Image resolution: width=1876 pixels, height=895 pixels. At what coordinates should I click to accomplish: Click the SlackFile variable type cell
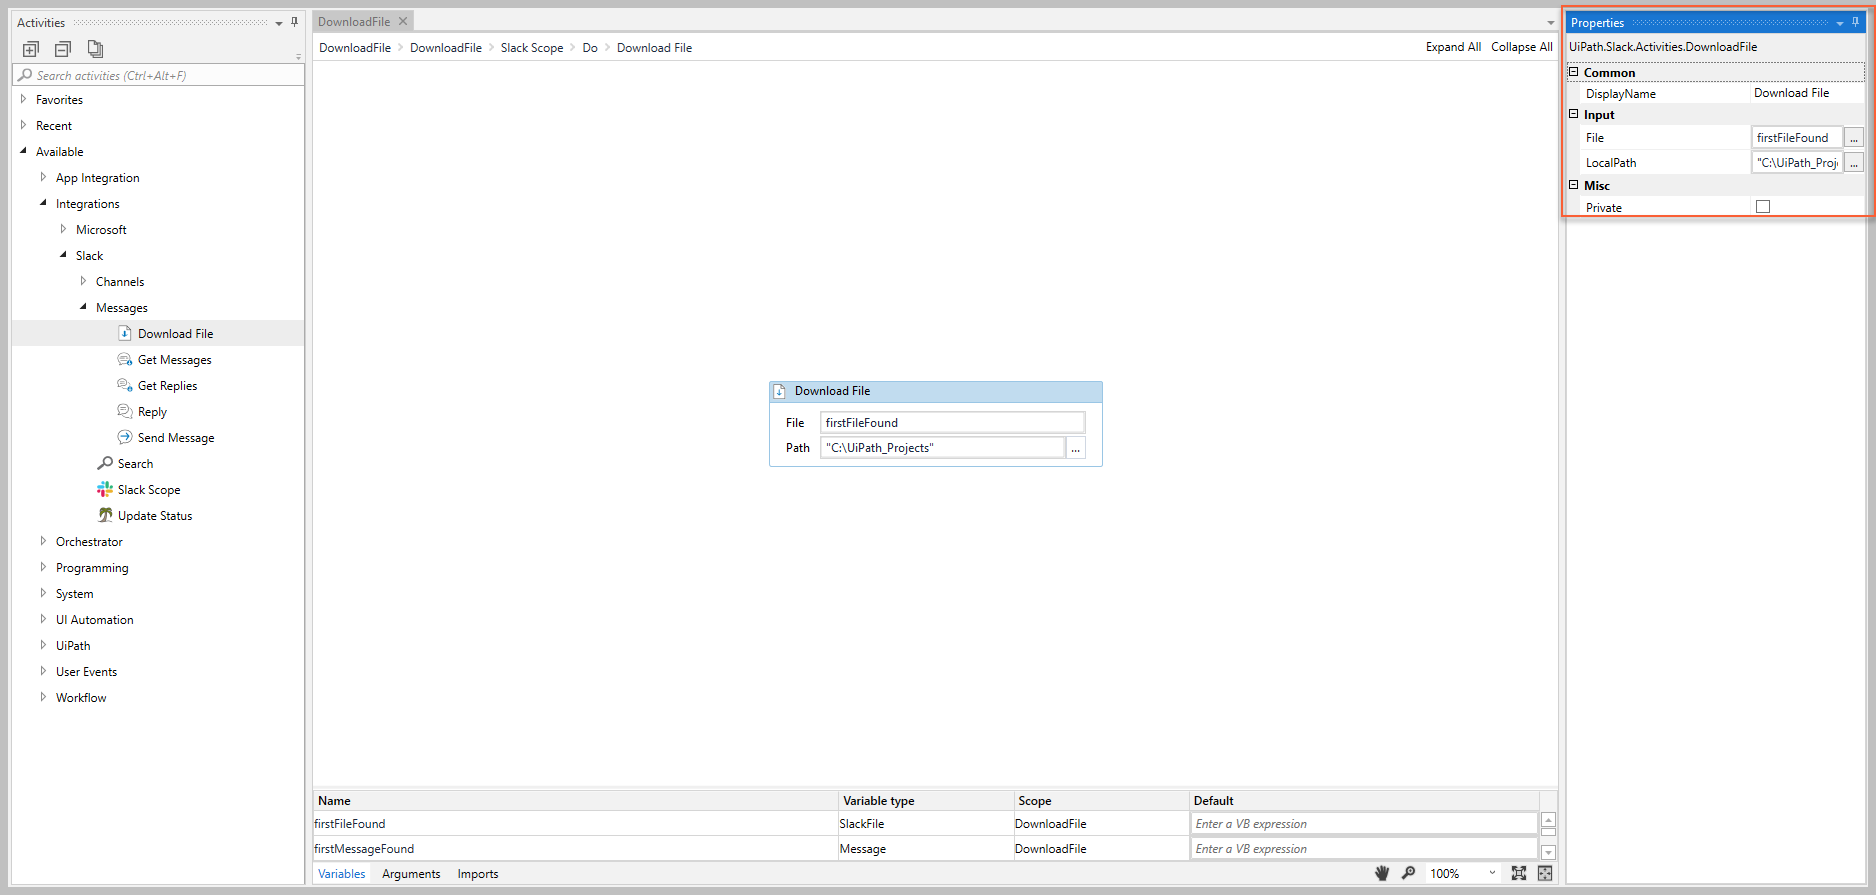[925, 823]
